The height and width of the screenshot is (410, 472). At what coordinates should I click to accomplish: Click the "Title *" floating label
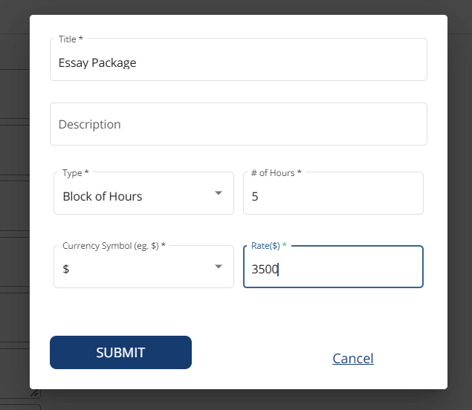coord(71,39)
